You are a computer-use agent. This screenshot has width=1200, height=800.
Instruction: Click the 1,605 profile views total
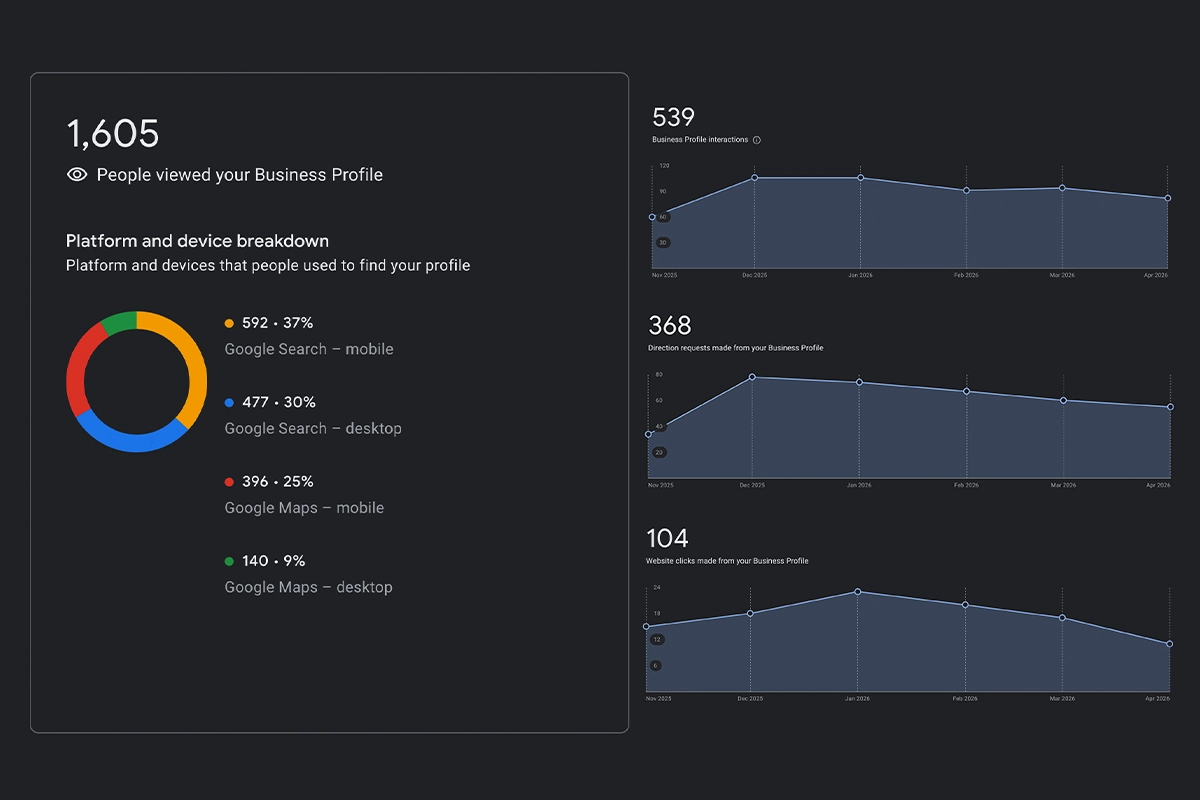click(113, 134)
